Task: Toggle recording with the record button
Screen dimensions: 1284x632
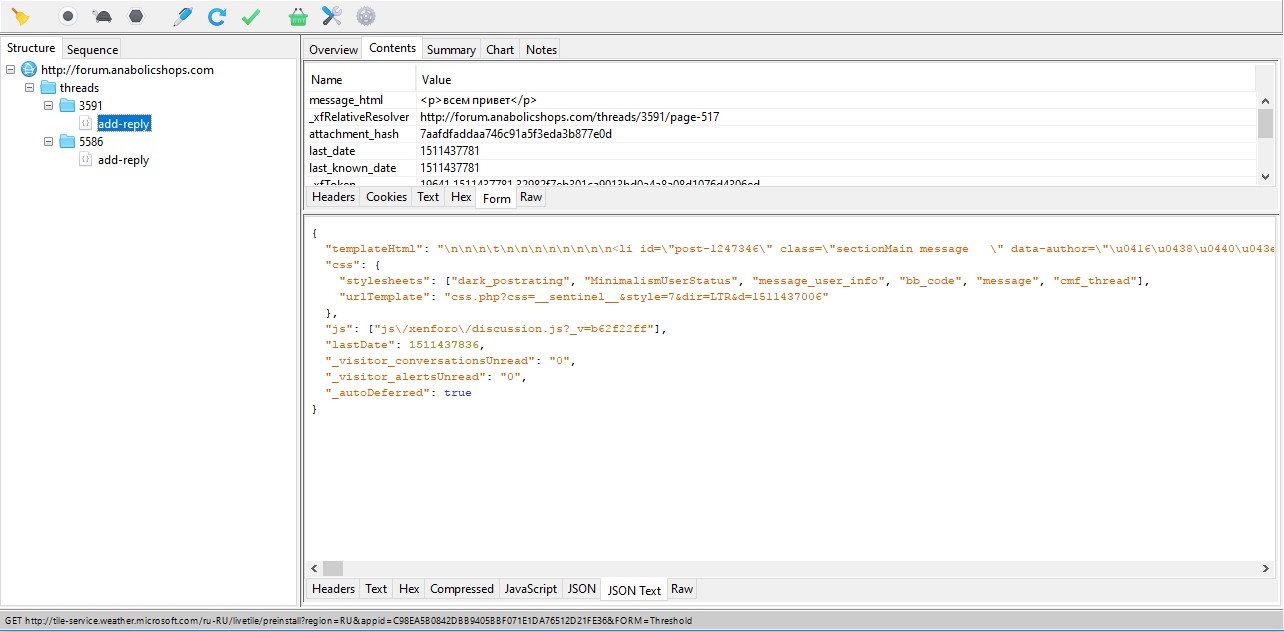Action: click(68, 16)
